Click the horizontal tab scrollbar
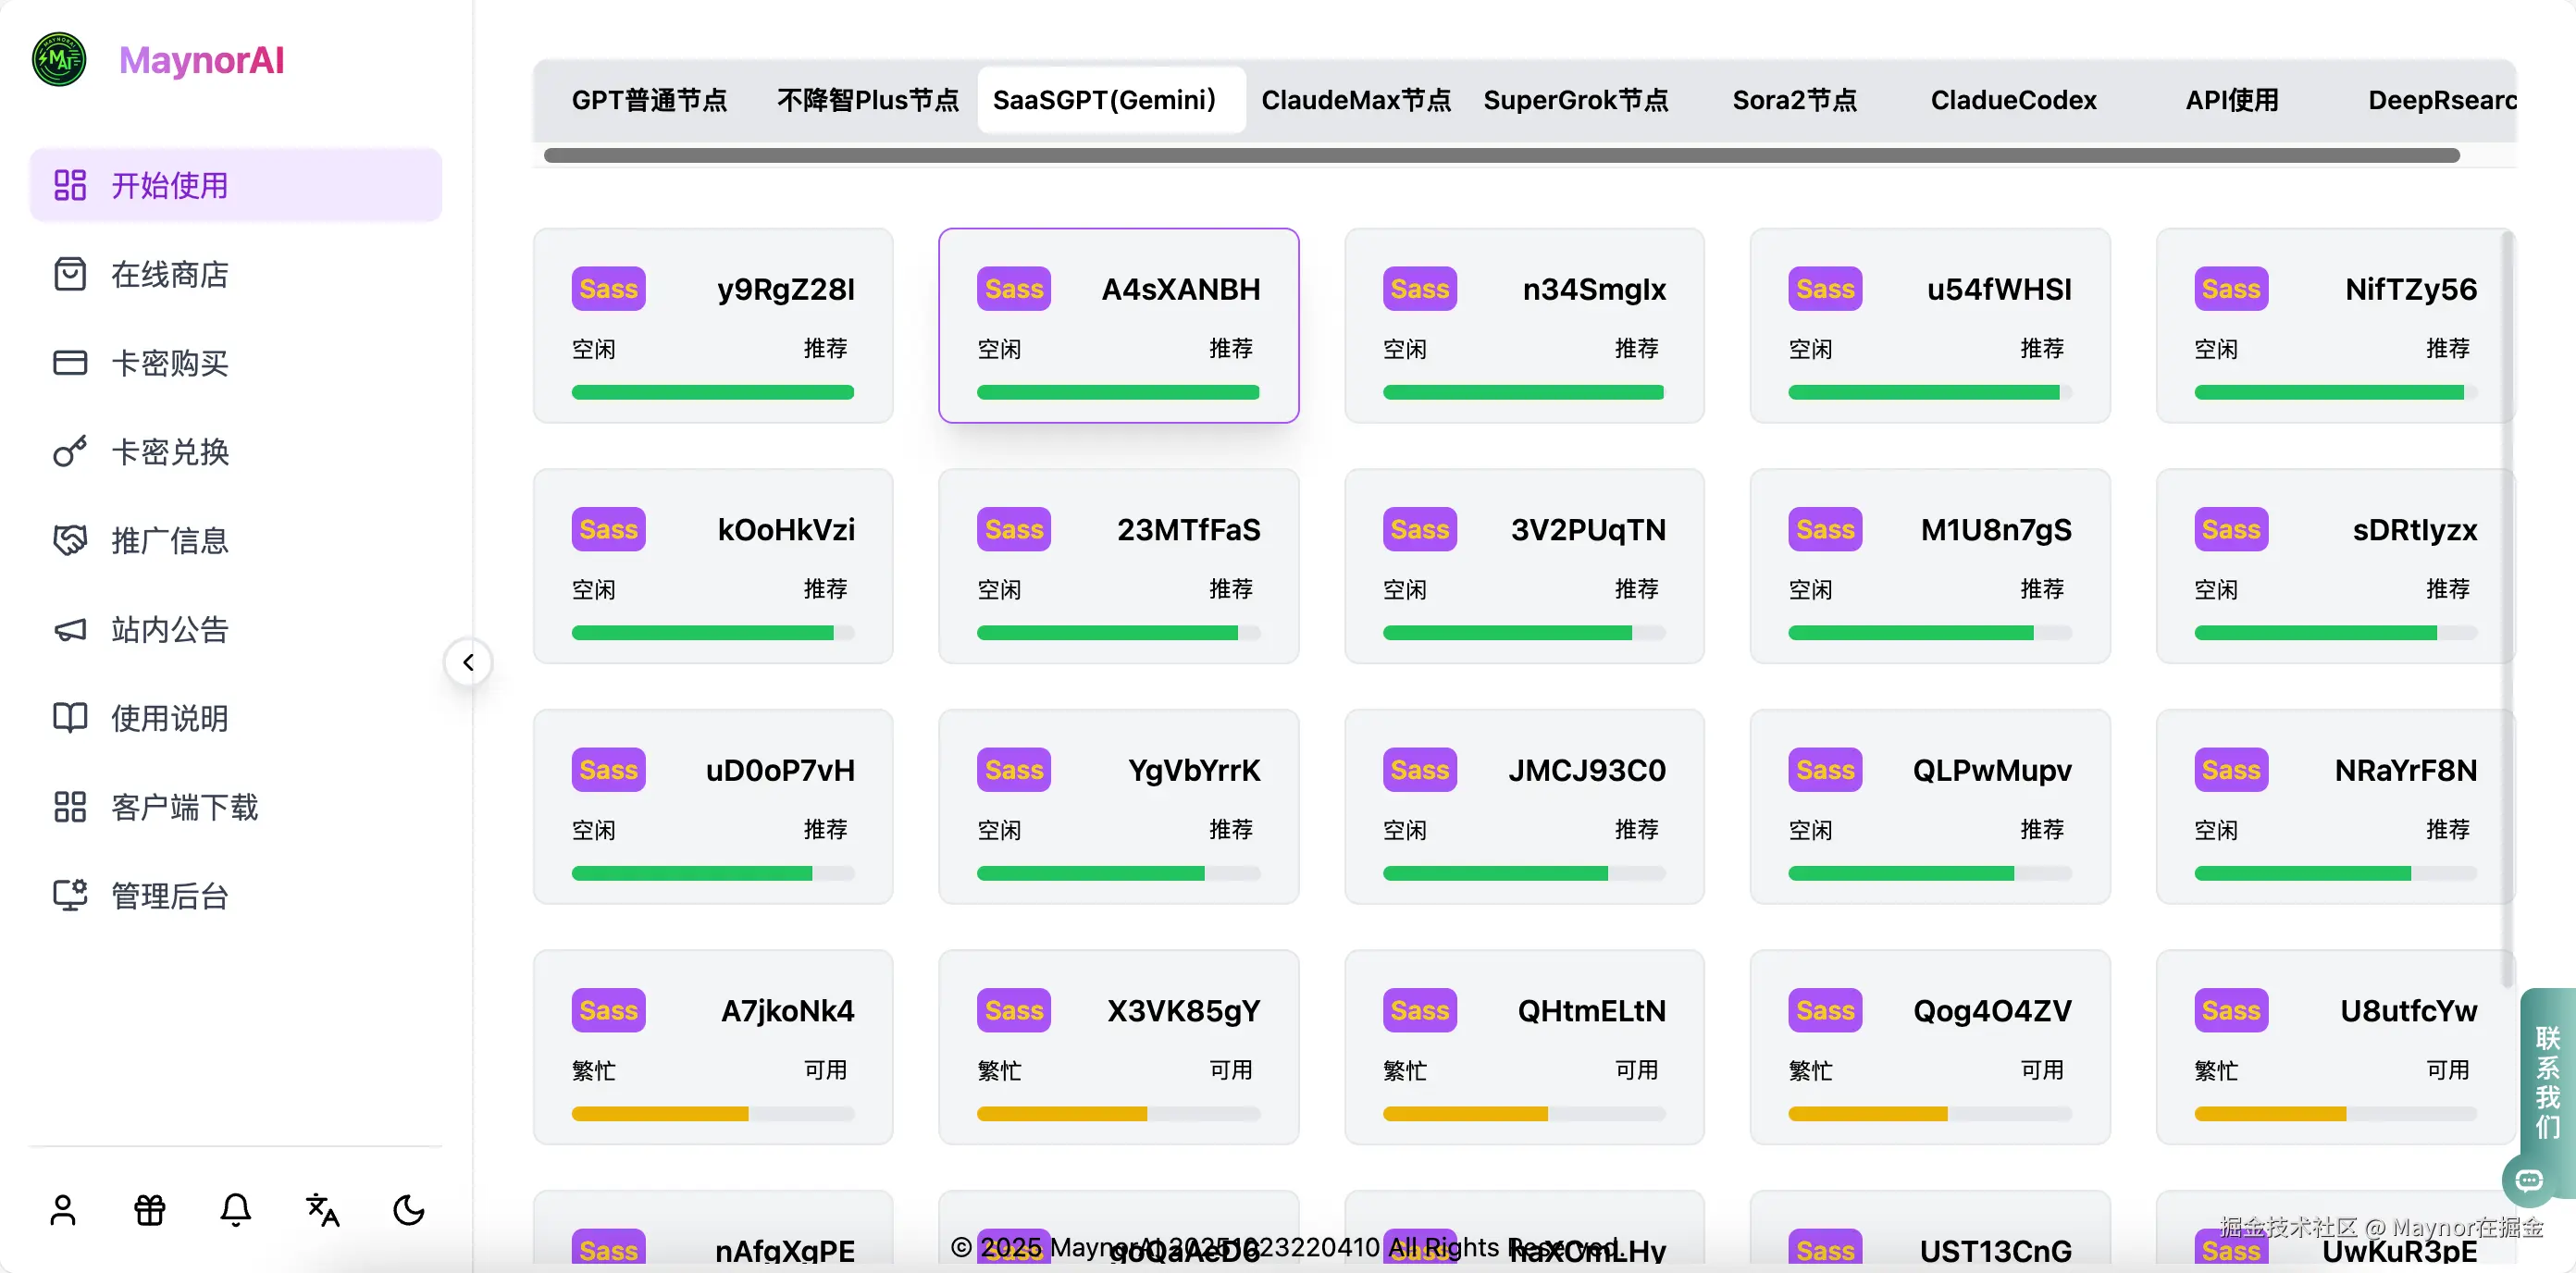Screen dimensions: 2576x1273 [x=1500, y=155]
